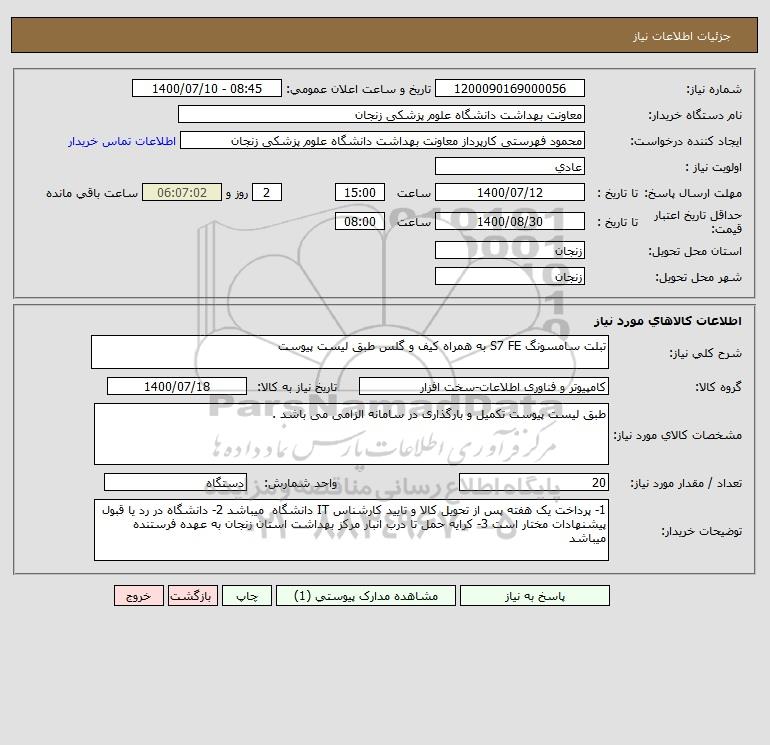Click the label استان محل تحویل

[x=695, y=251]
